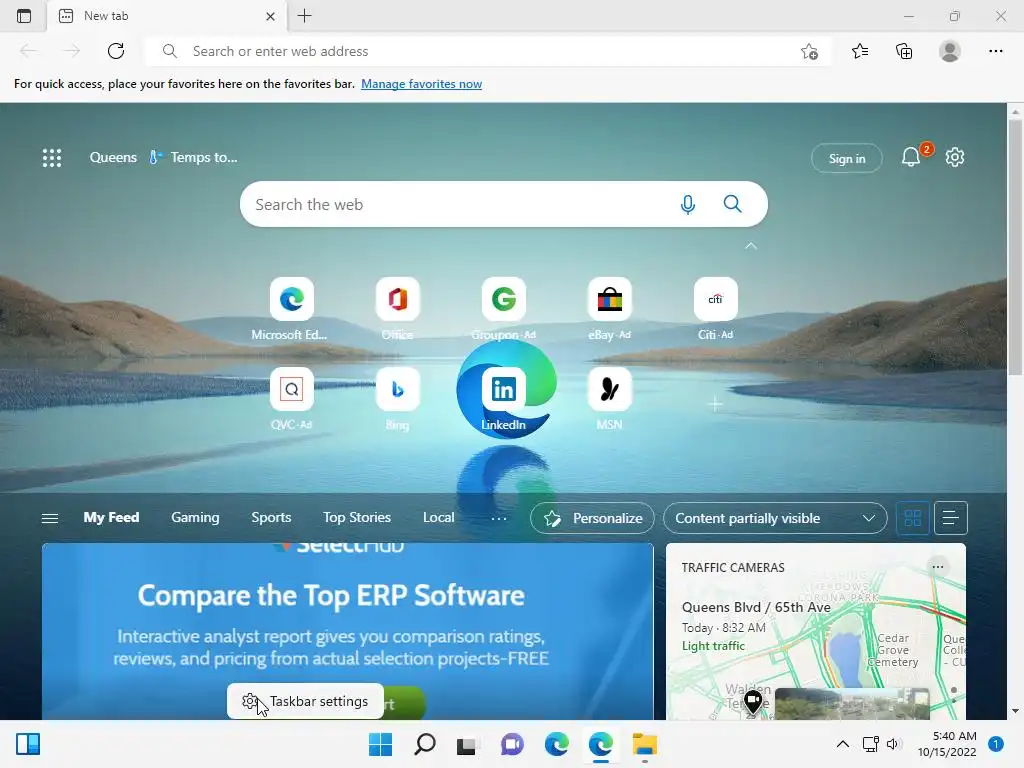
Task: Open Task View on taskbar
Action: click(466, 744)
